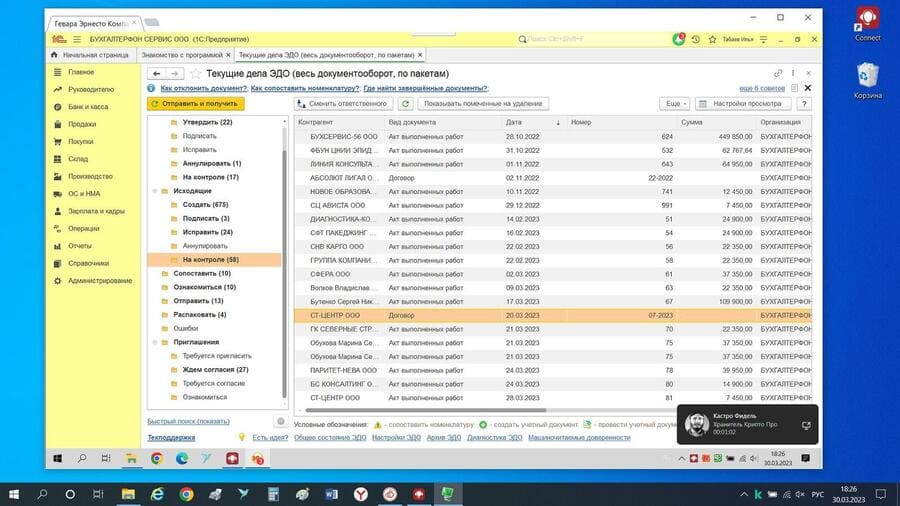Screen dimensions: 900x506
Task: Go forward with the right arrow button
Action: (174, 73)
